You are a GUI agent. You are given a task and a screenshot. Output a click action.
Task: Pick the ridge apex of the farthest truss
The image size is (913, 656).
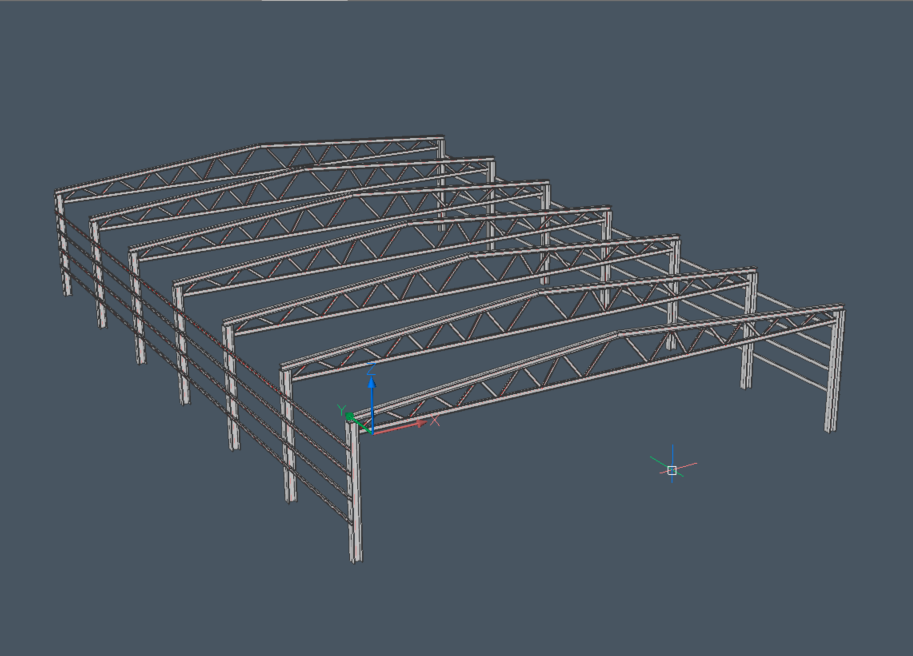coord(259,147)
